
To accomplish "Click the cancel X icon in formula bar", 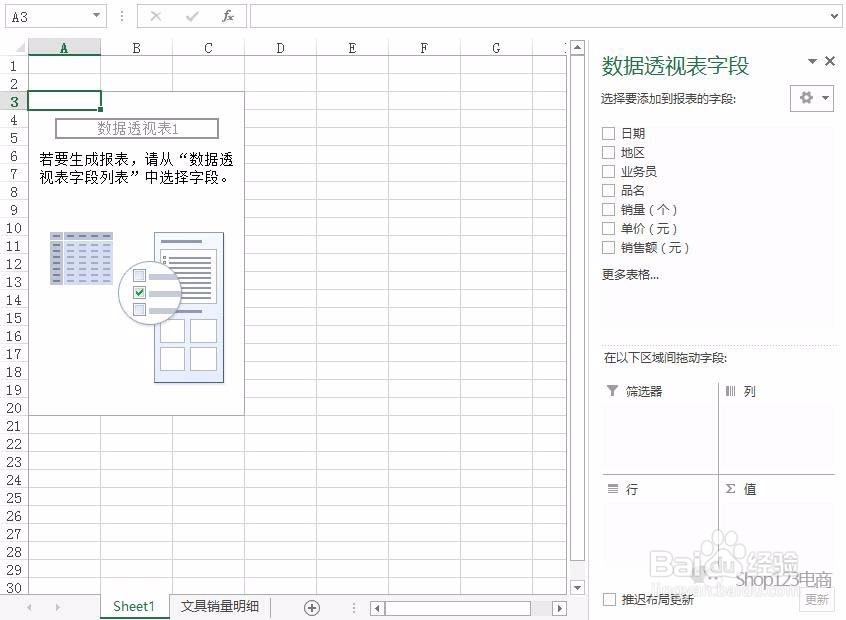I will tap(155, 16).
